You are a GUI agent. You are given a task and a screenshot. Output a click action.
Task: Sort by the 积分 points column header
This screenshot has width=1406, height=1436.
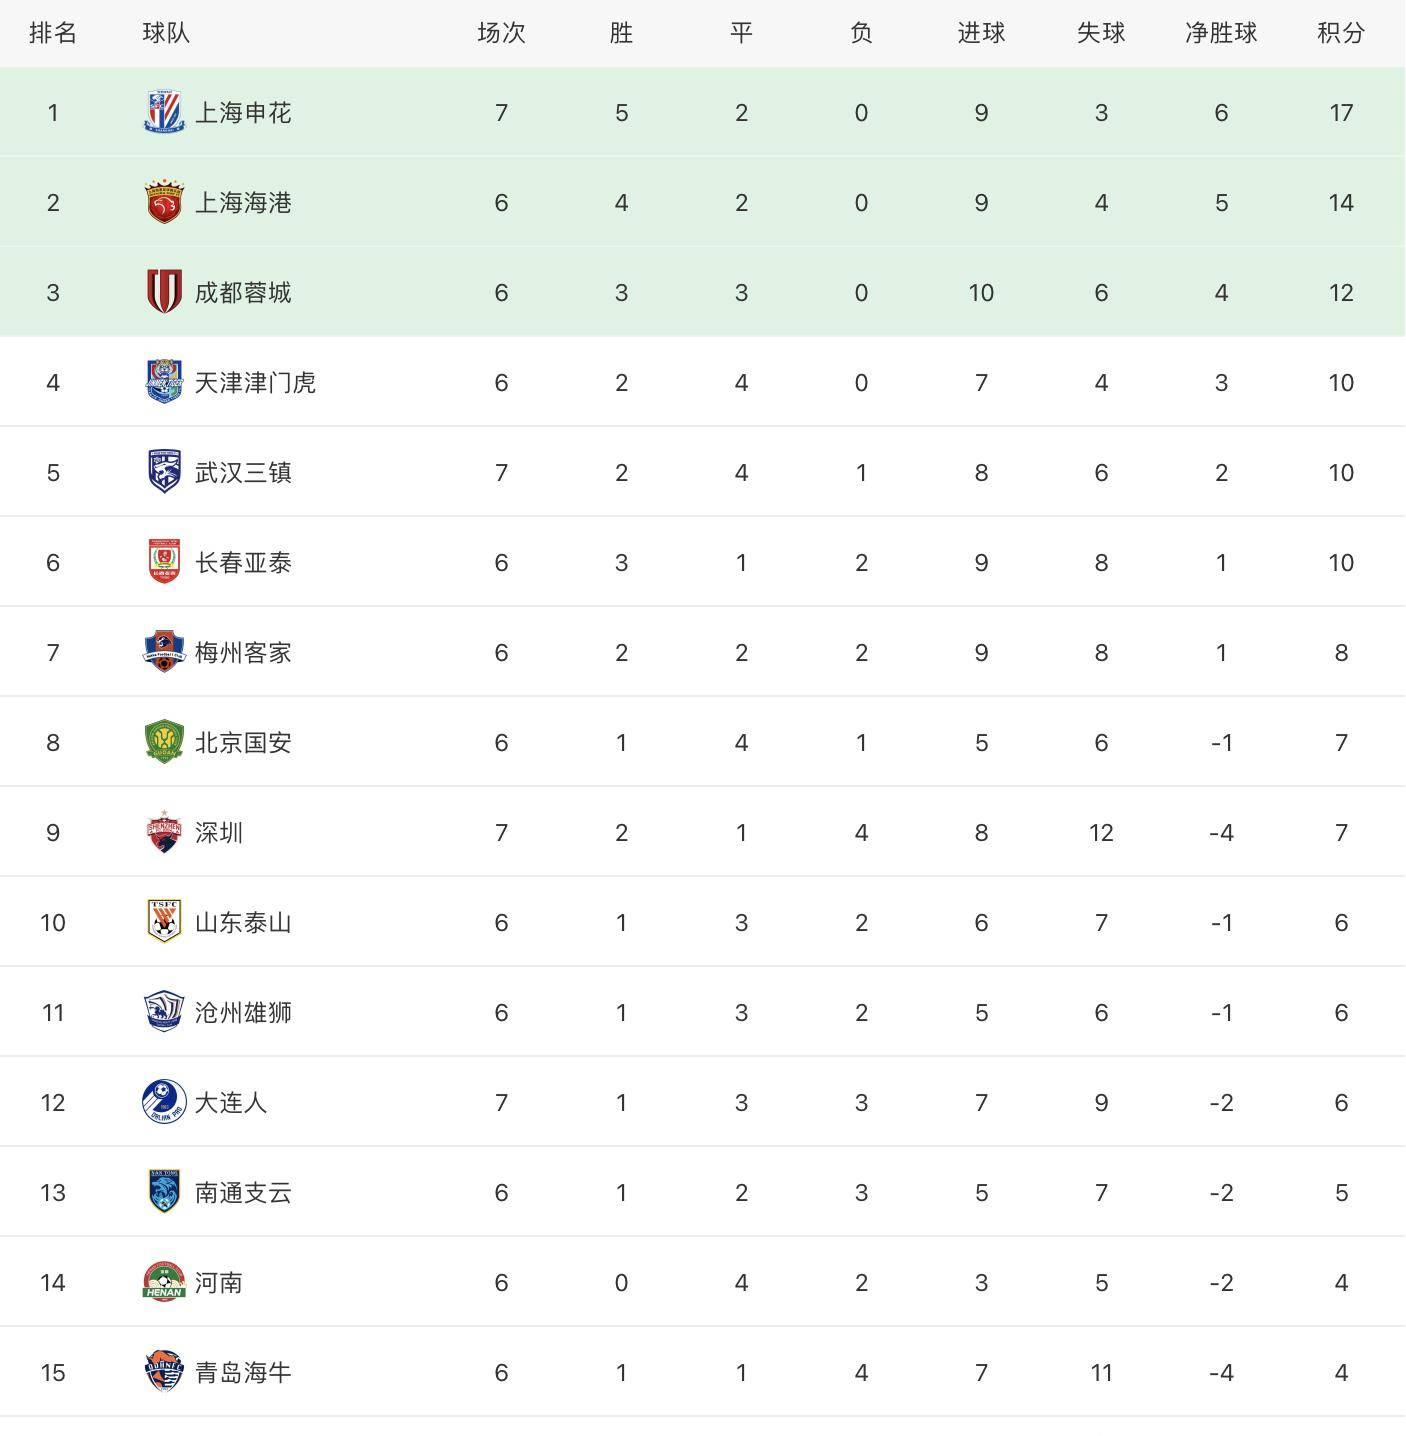(1341, 33)
